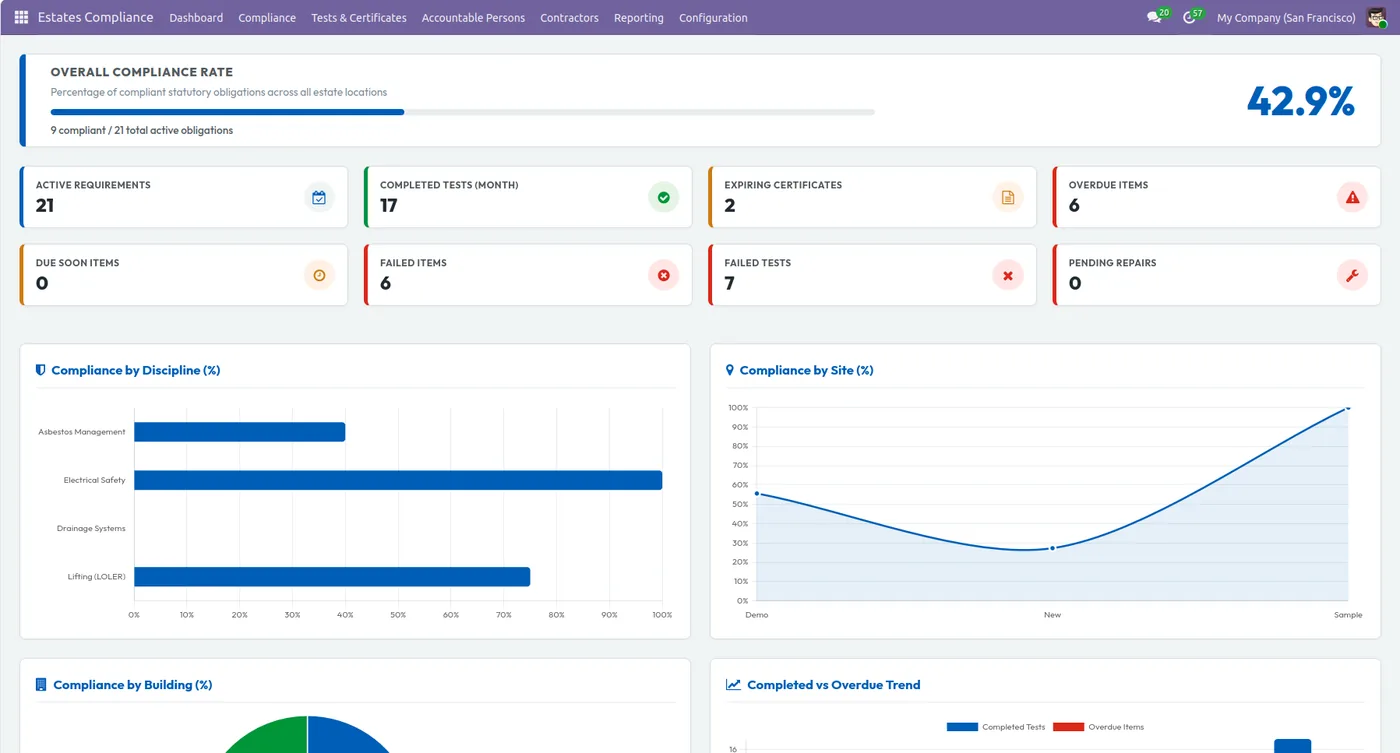1400x753 pixels.
Task: Click the Sample label on site chart axis
Action: [x=1348, y=615]
